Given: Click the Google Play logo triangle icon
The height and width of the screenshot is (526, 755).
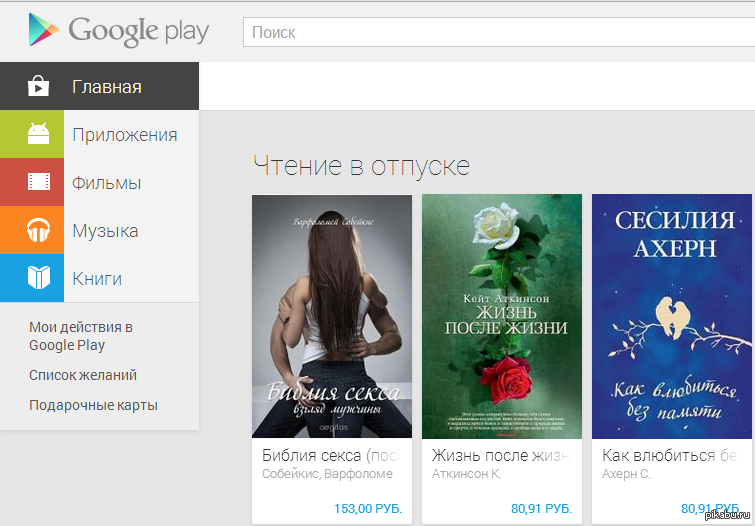Looking at the screenshot, I should click(x=43, y=31).
